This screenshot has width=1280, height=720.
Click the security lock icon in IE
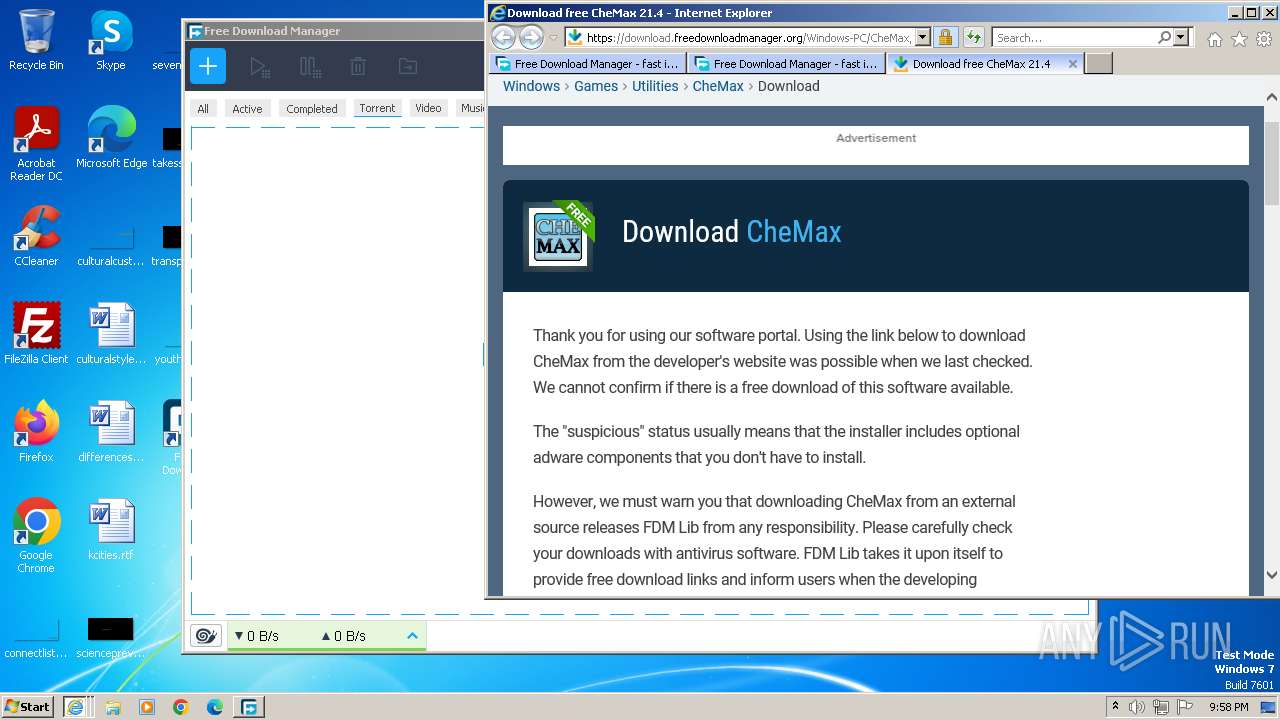945,38
